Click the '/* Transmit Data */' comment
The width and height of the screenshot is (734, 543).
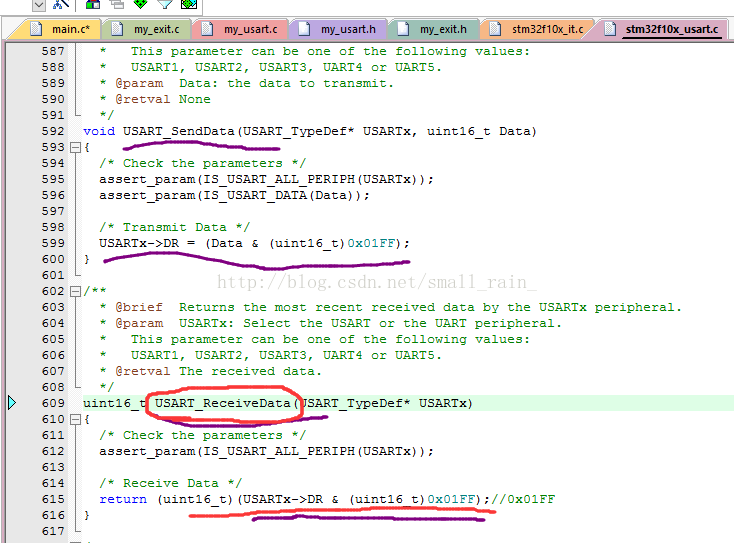tap(174, 227)
